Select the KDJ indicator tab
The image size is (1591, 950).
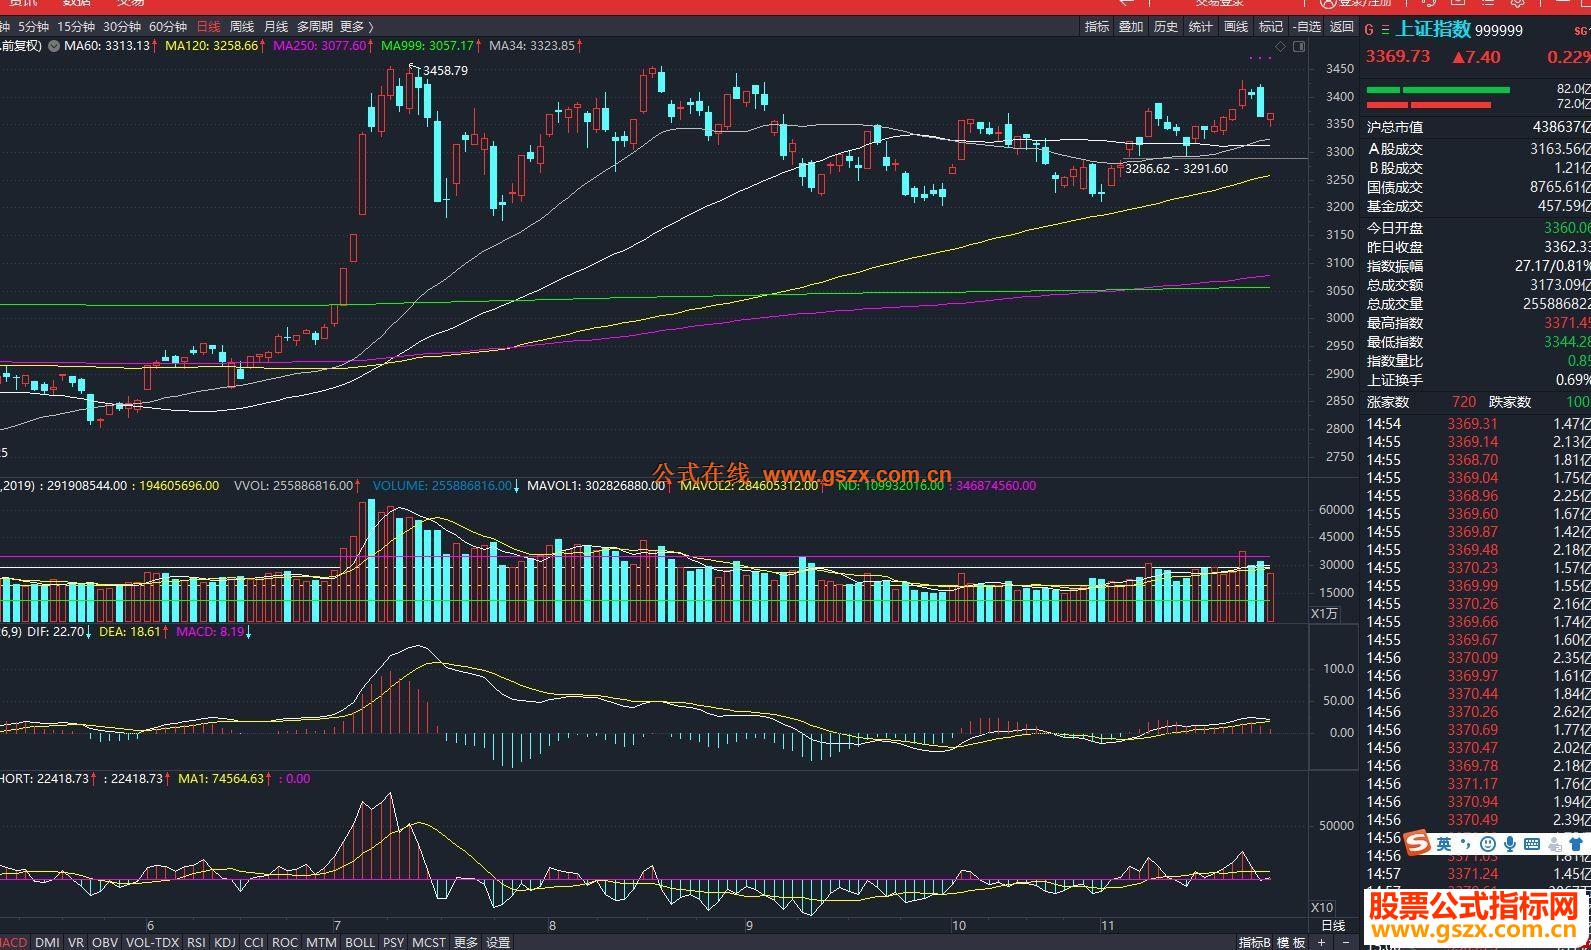pos(225,942)
